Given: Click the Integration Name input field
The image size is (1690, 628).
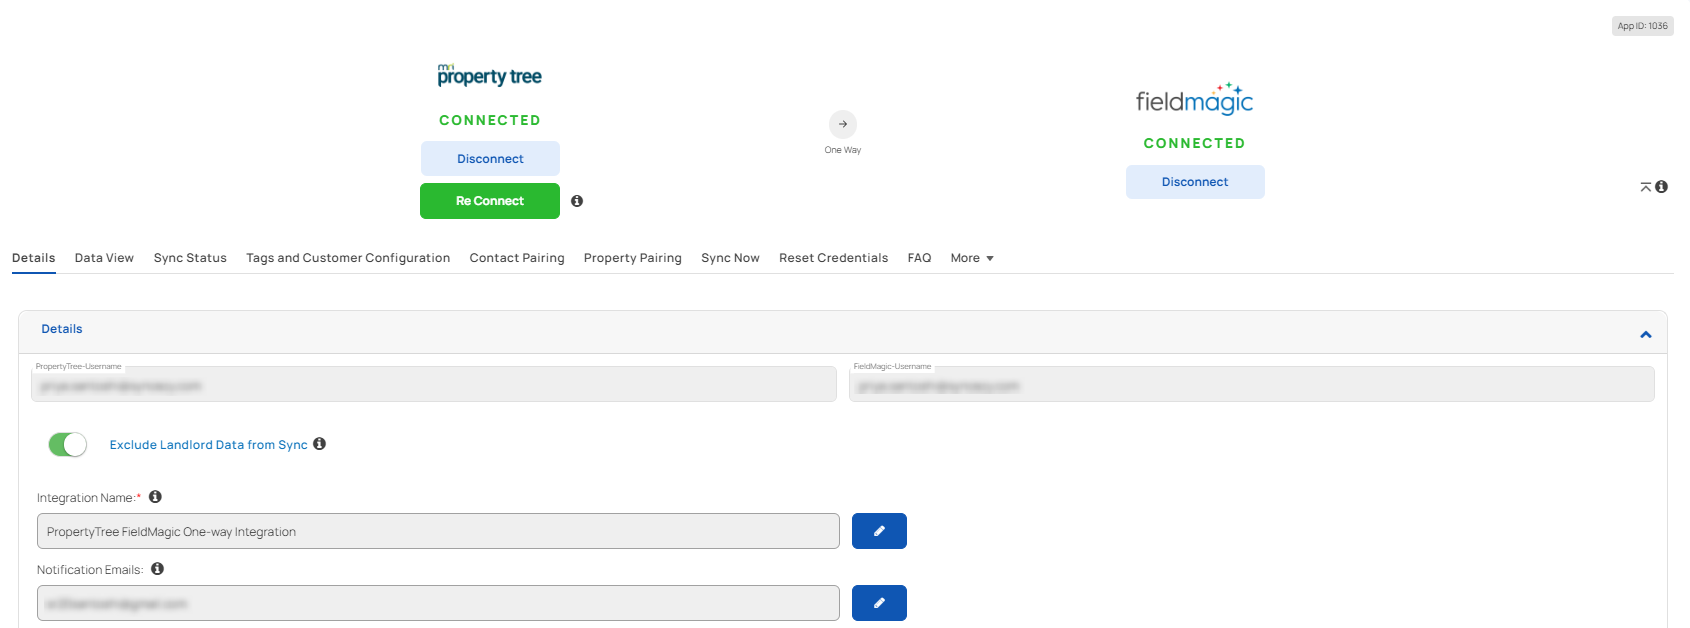Looking at the screenshot, I should [438, 531].
